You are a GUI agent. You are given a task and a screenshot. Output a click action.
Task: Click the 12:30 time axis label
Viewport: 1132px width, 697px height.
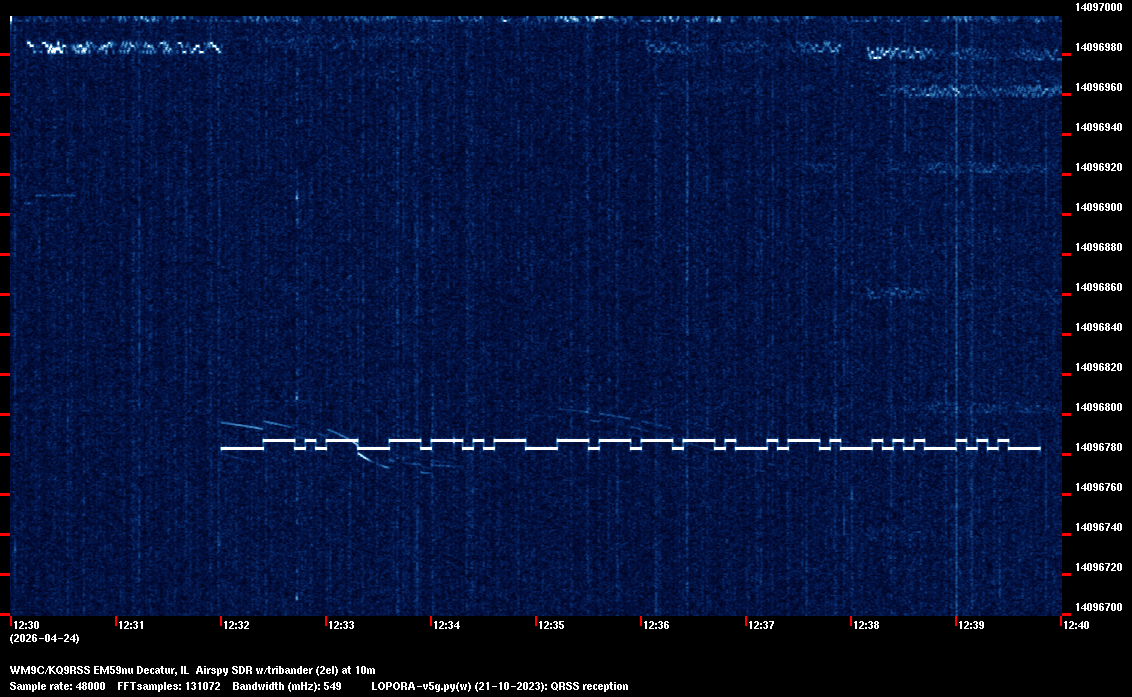pyautogui.click(x=27, y=626)
